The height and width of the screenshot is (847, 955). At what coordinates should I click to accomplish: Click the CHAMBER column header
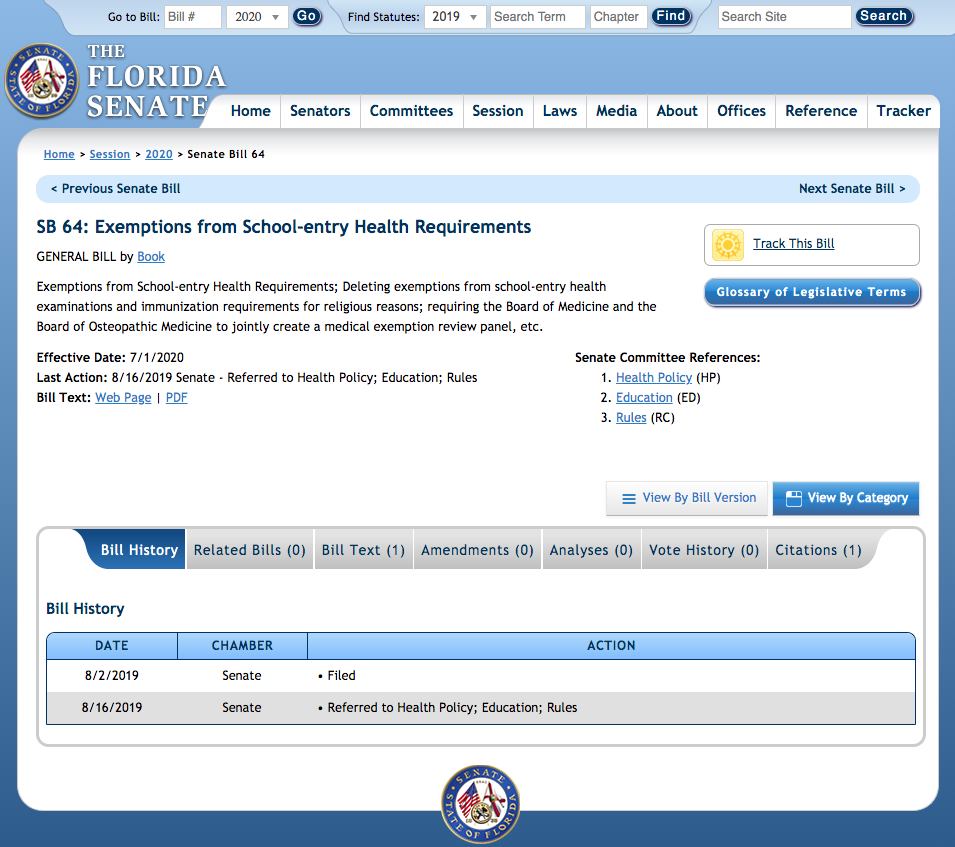(242, 646)
